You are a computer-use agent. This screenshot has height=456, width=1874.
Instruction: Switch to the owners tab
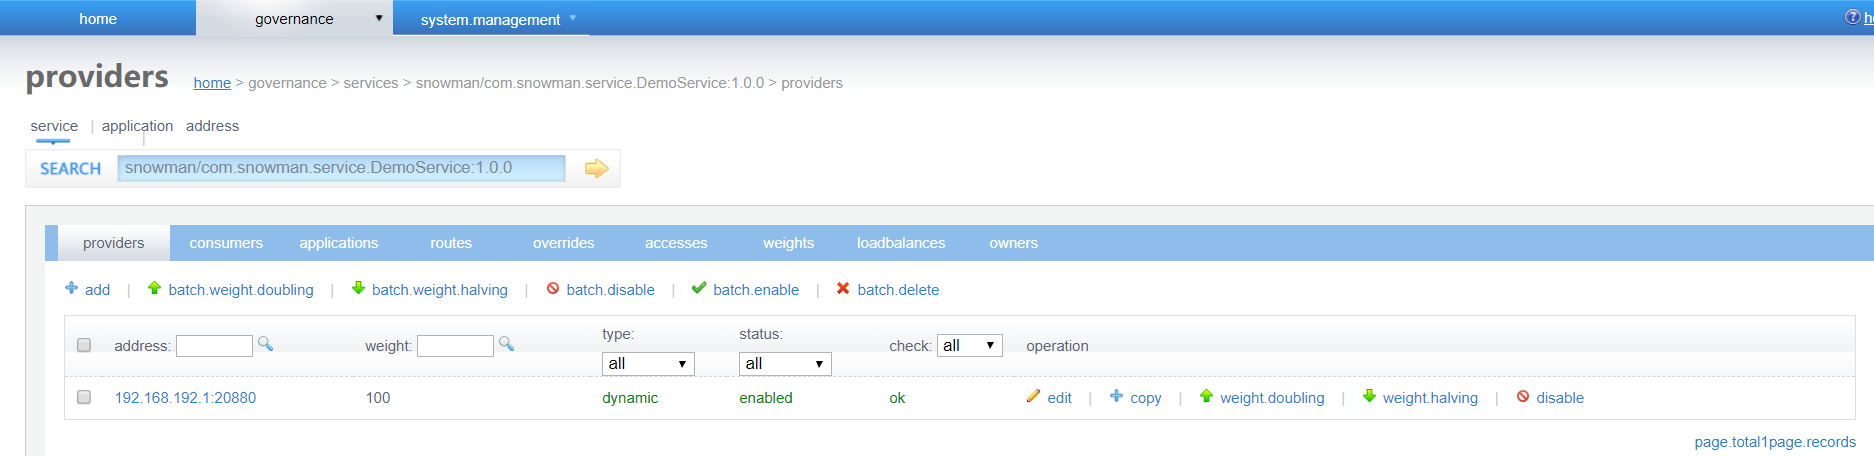point(1014,243)
